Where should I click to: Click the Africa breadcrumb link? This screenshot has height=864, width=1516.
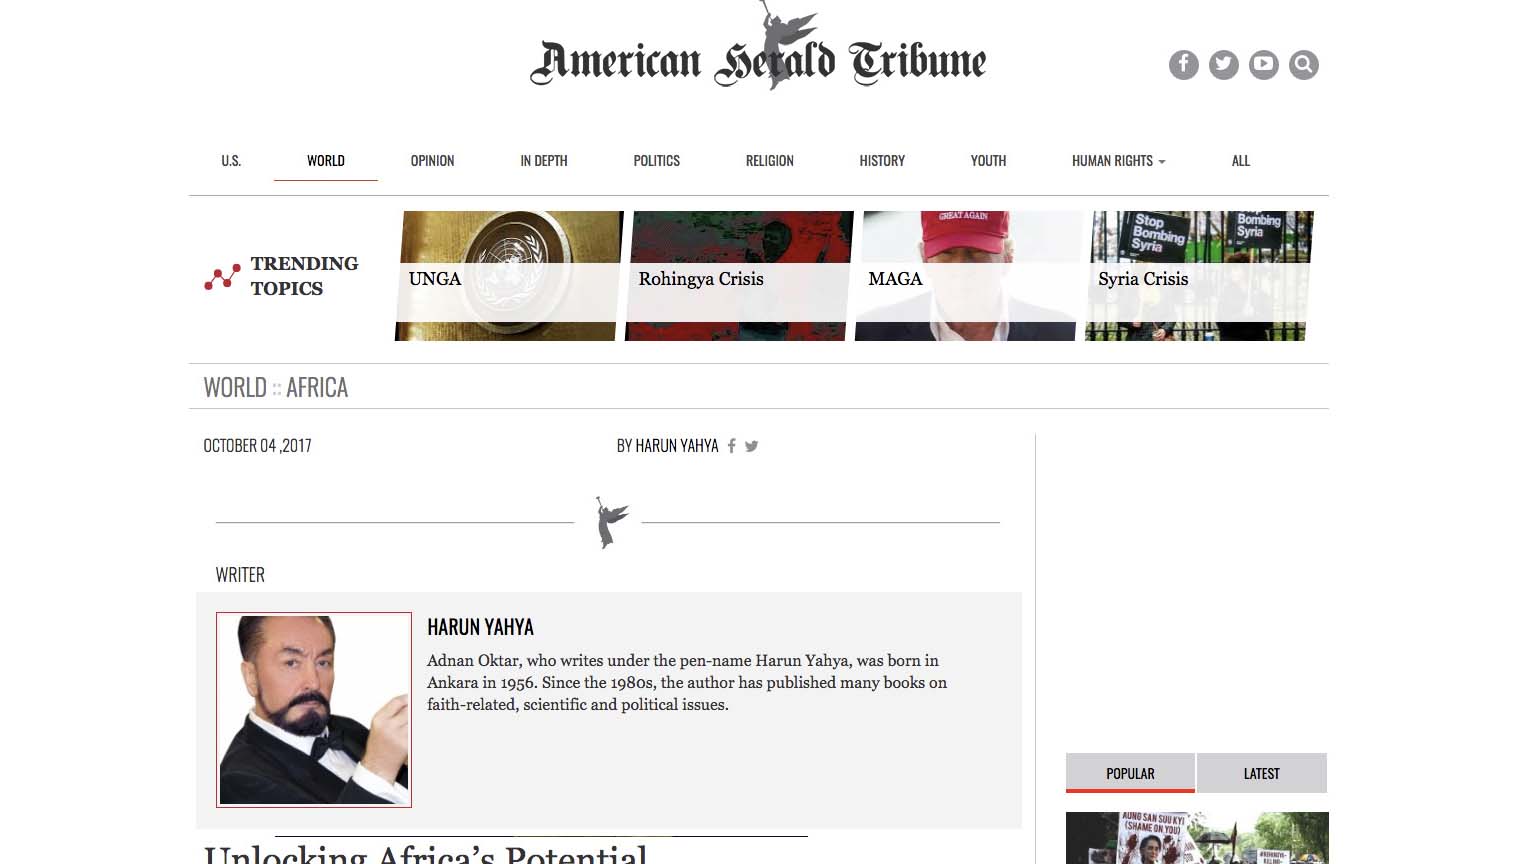(x=317, y=388)
